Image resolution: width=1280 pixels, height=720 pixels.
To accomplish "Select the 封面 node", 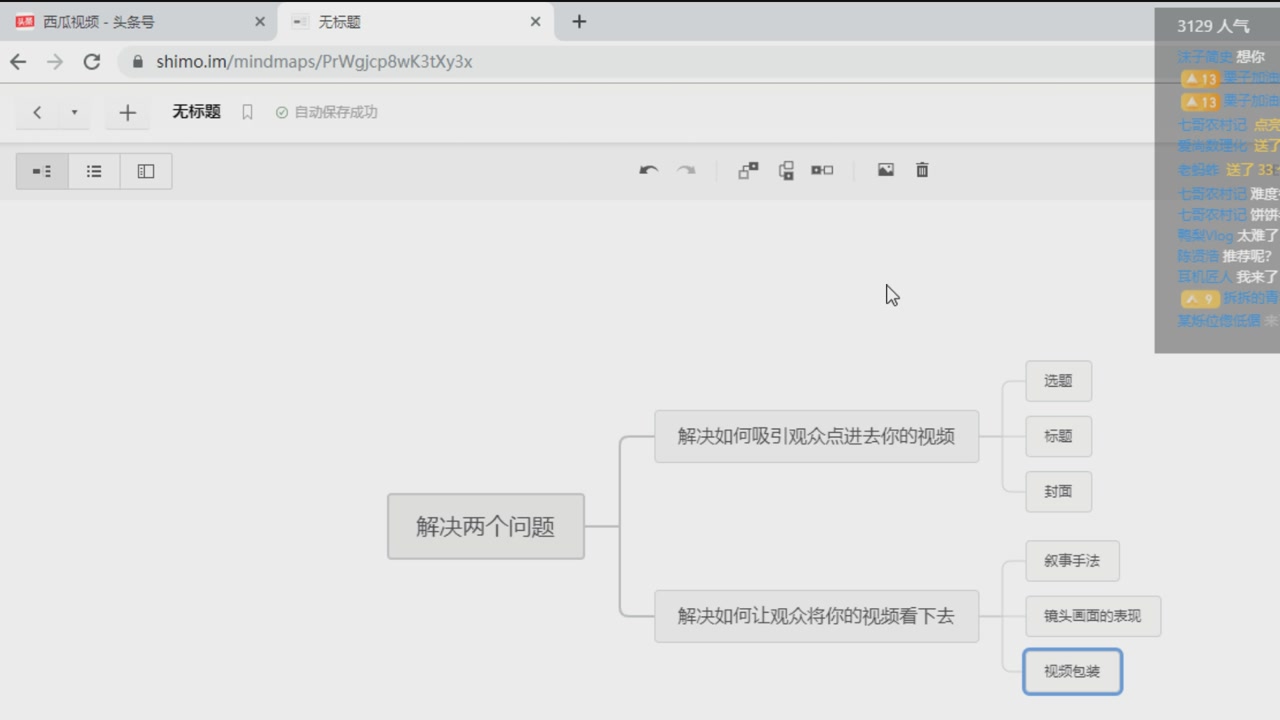I will tap(1058, 491).
